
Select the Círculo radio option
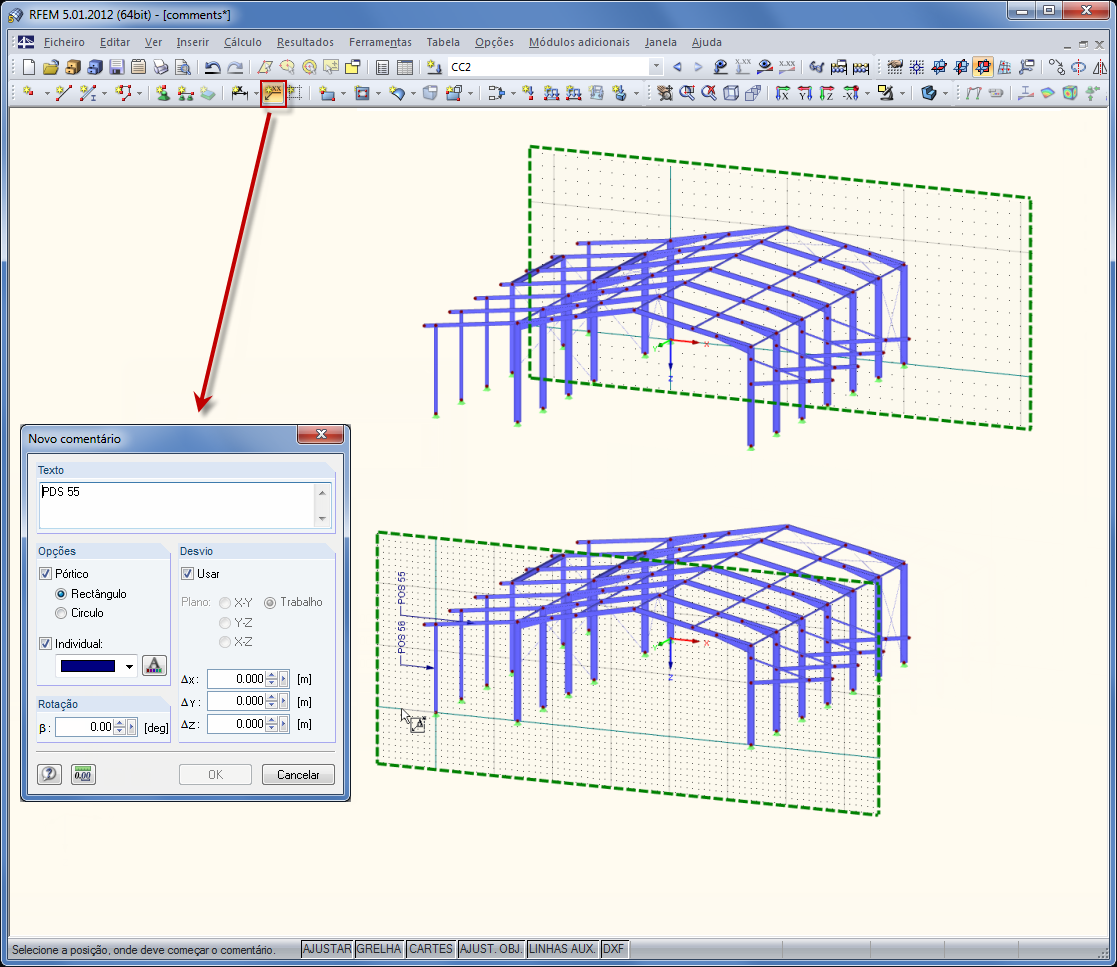tap(61, 613)
